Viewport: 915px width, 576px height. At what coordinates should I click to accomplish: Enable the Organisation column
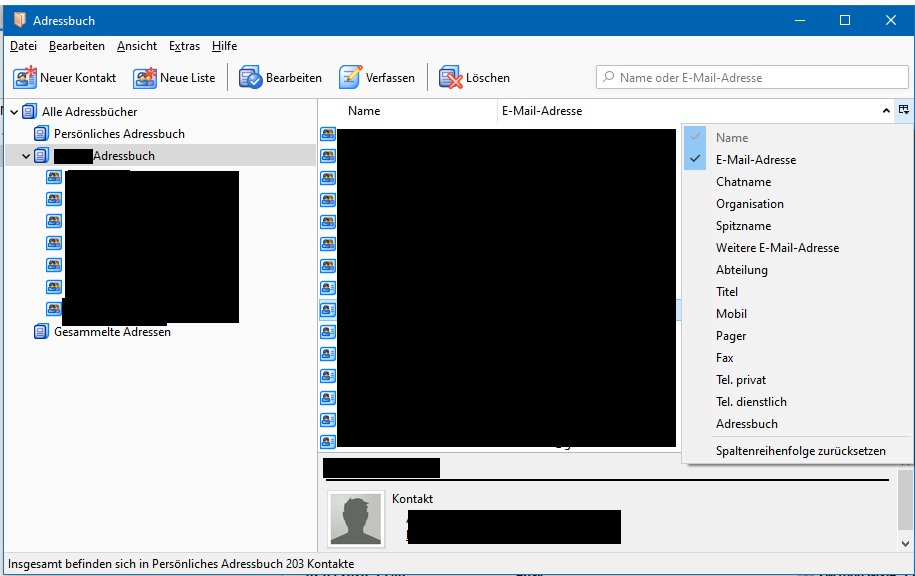click(749, 204)
